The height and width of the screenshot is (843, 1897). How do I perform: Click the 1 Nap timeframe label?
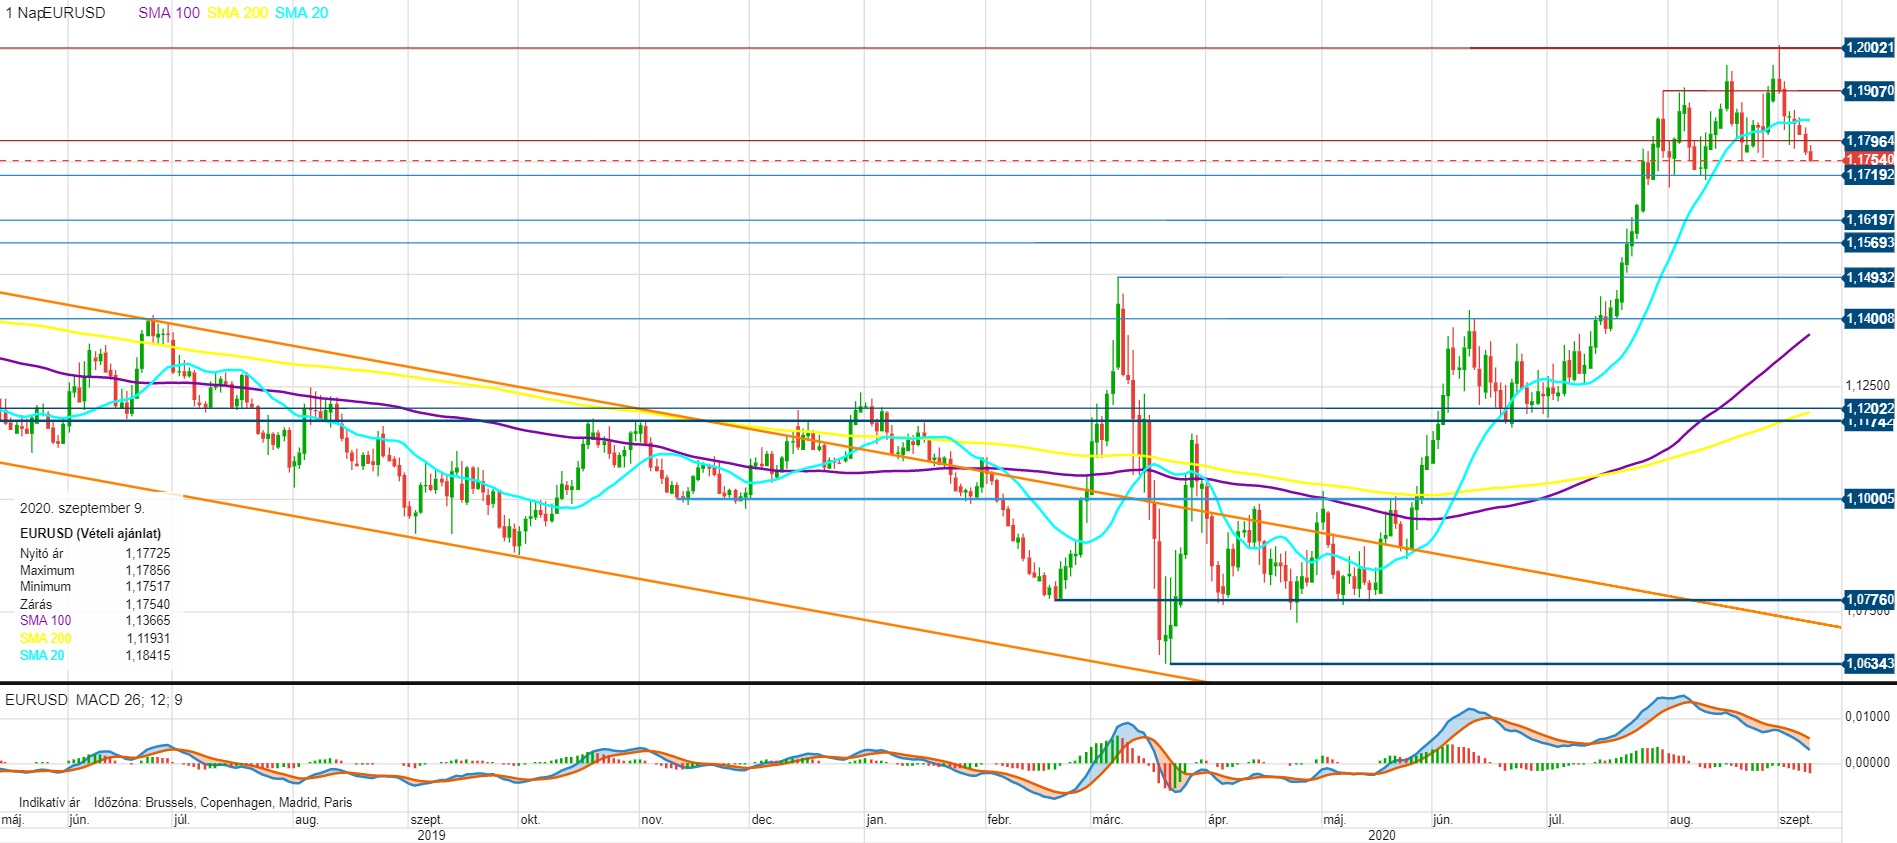(x=23, y=13)
